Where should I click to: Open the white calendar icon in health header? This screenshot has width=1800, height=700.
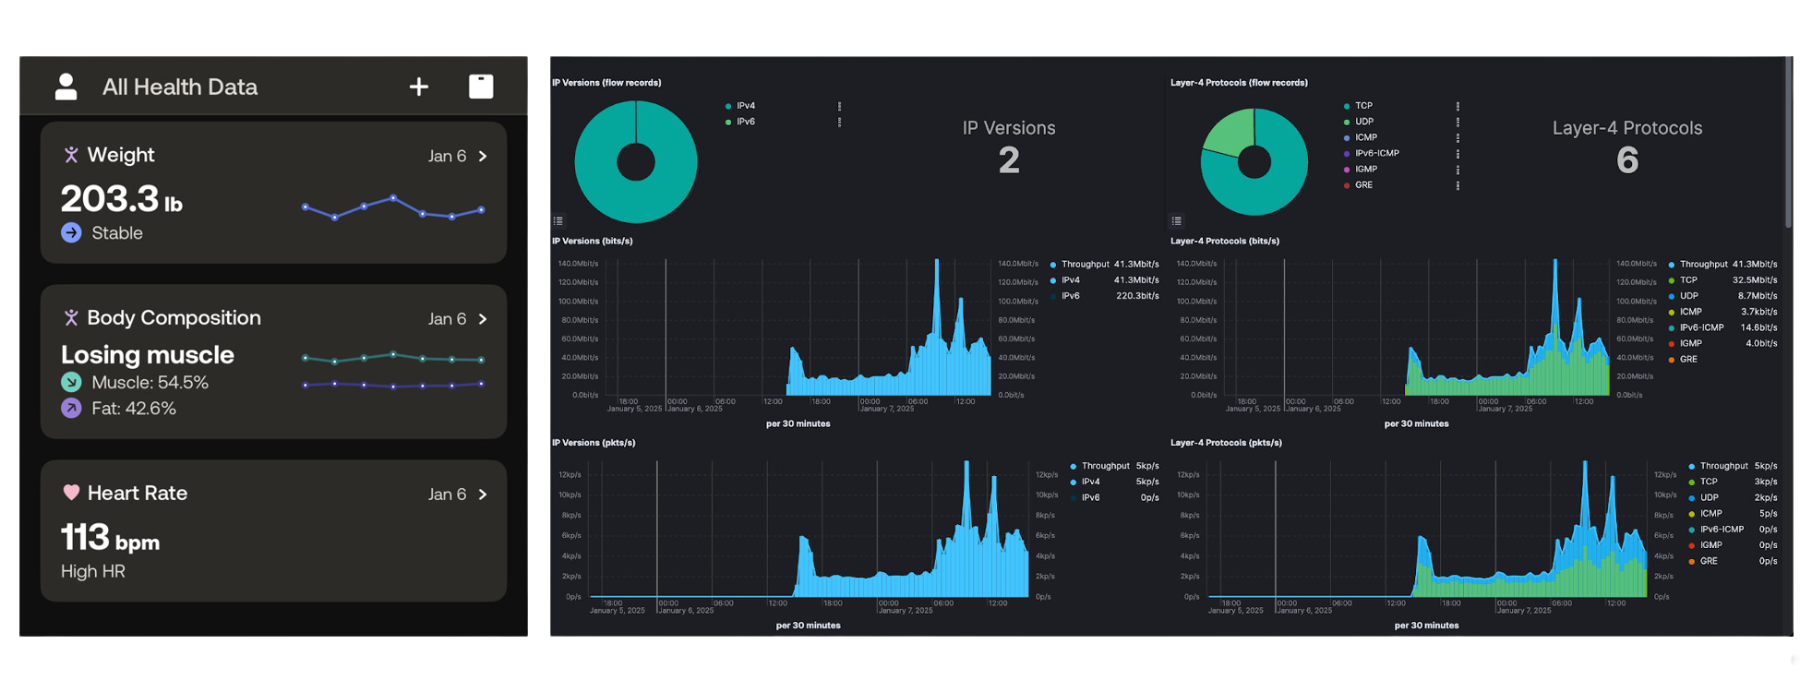[x=481, y=86]
